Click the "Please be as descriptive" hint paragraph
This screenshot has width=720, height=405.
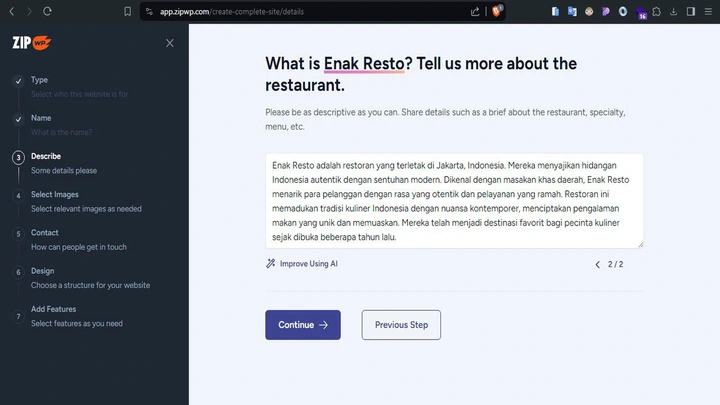445,119
